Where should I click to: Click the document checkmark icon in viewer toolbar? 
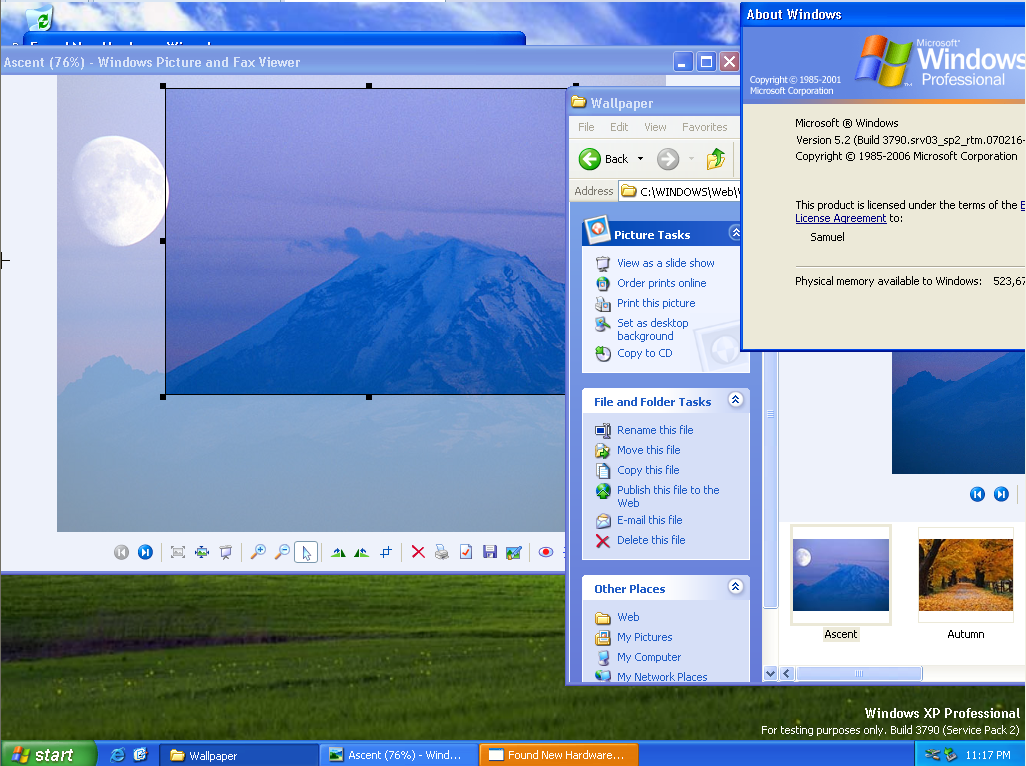point(466,552)
